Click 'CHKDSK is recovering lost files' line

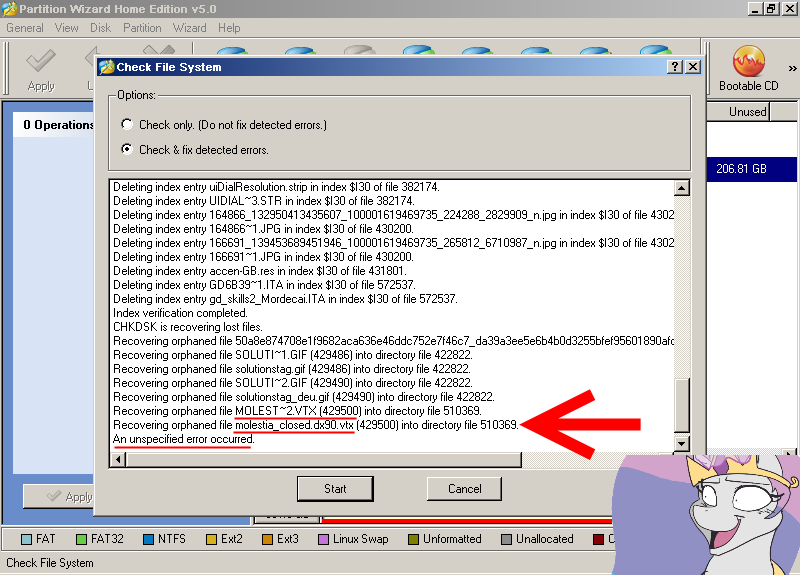coord(188,327)
